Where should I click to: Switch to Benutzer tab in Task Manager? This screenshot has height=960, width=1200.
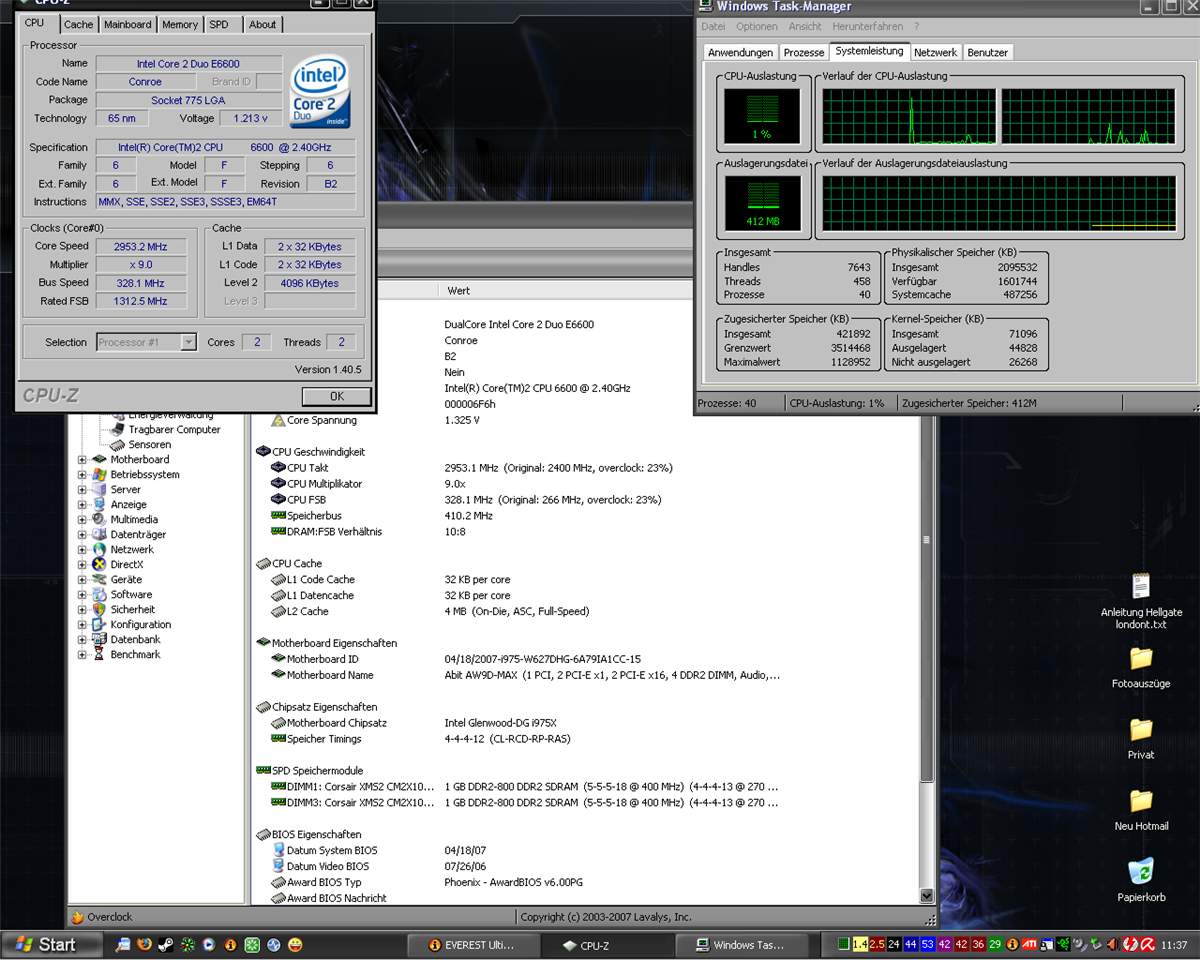(x=988, y=52)
